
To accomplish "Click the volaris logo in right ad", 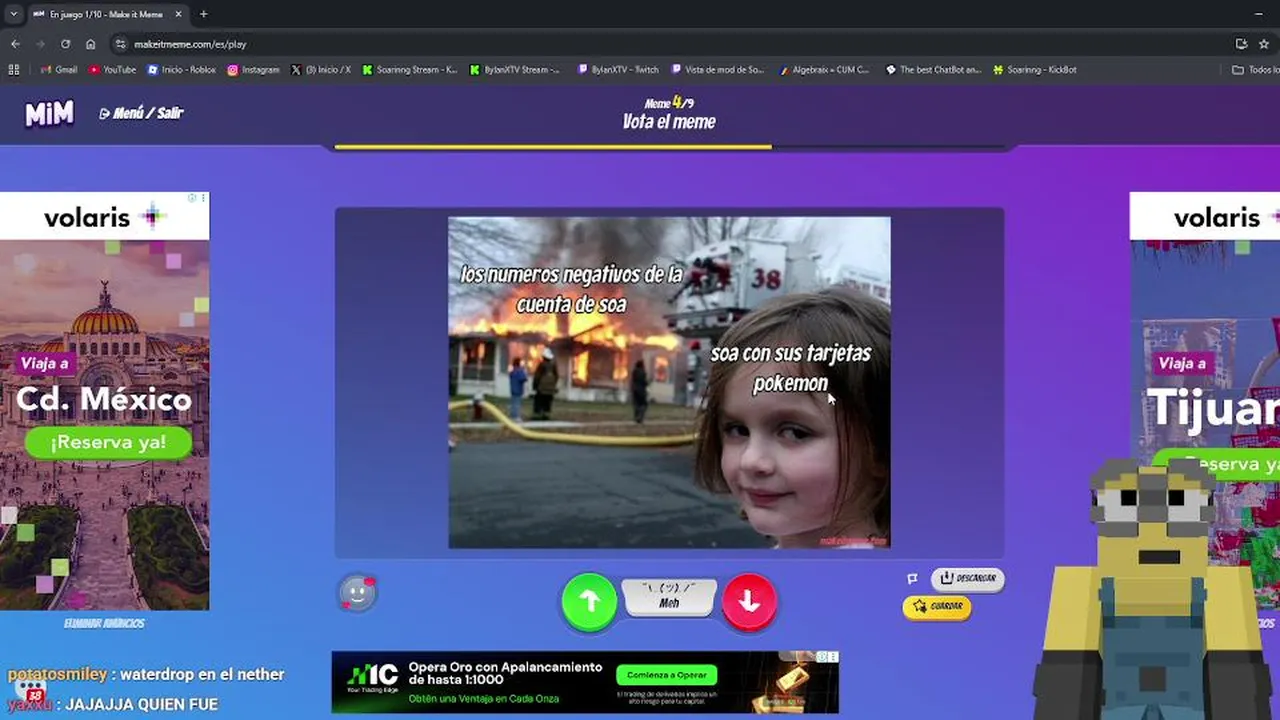I will pos(1226,217).
